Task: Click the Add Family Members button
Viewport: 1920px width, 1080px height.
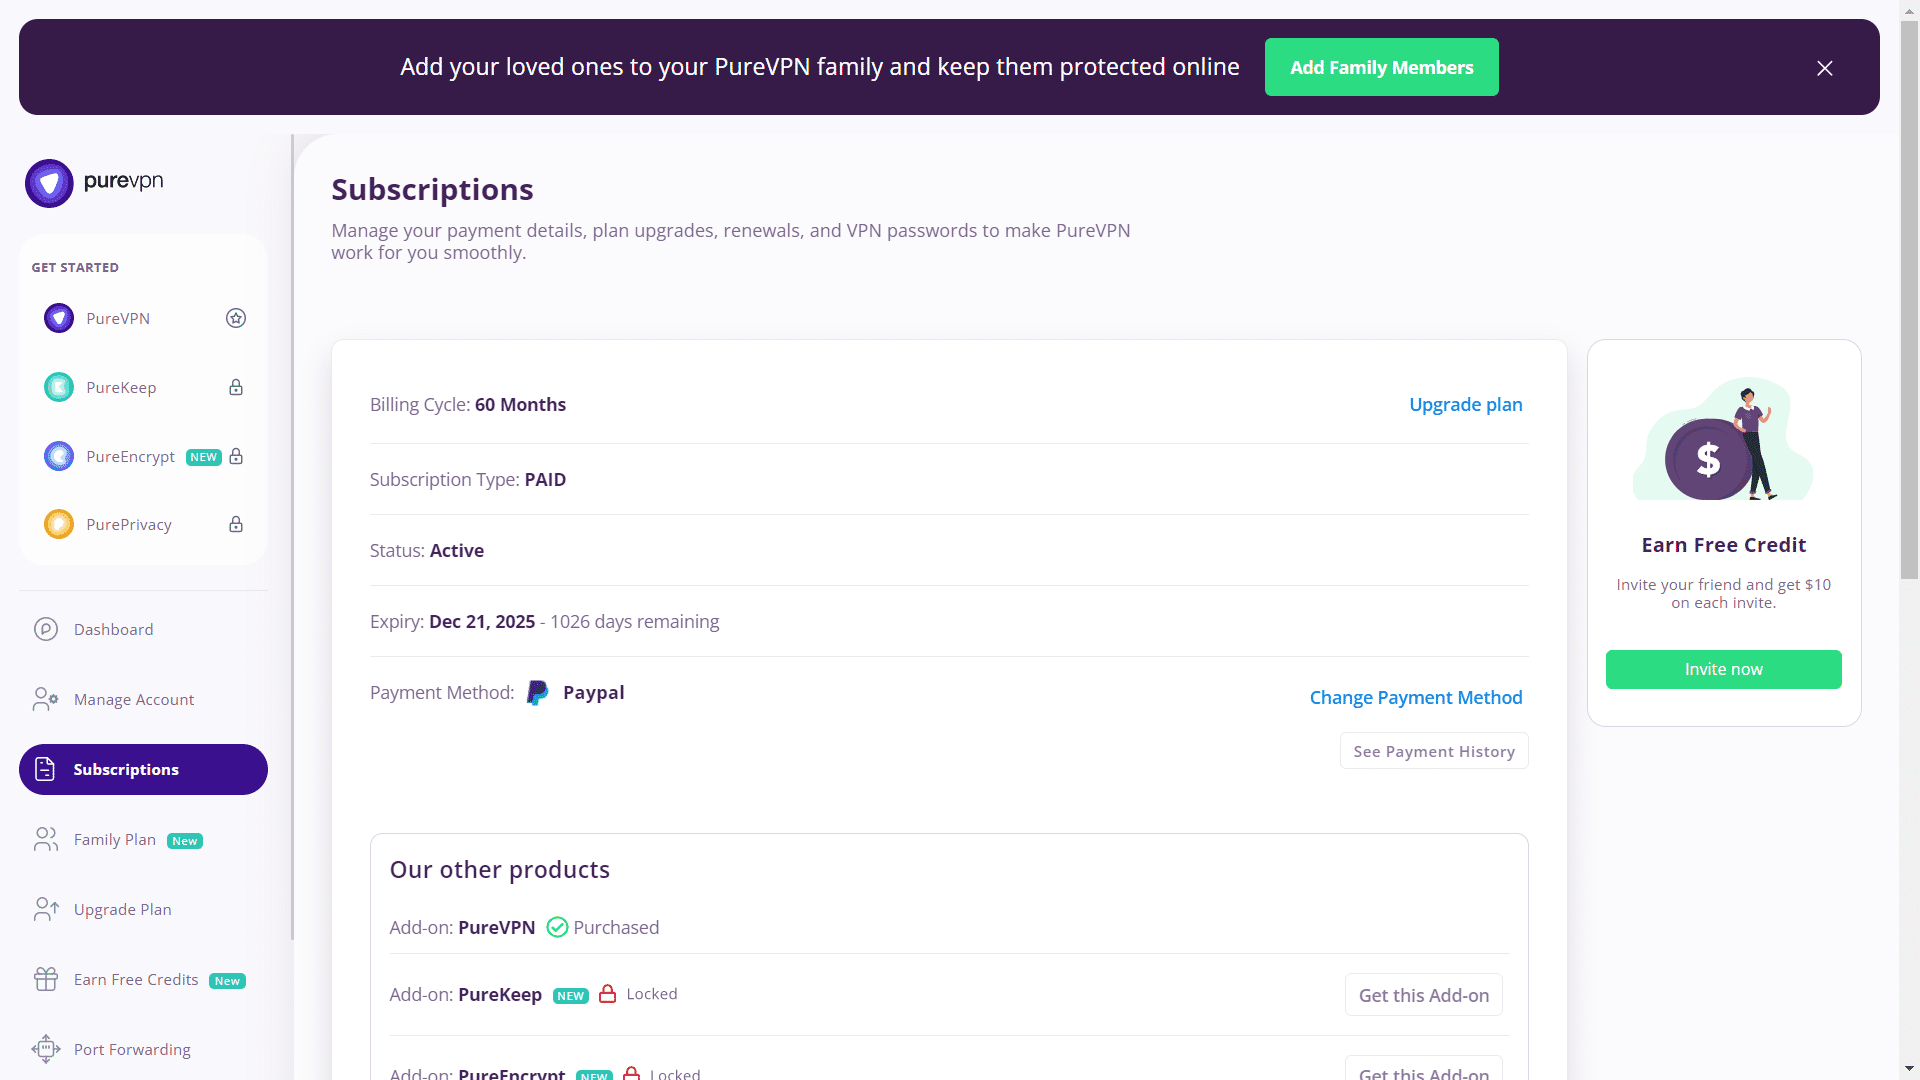Action: pos(1381,67)
